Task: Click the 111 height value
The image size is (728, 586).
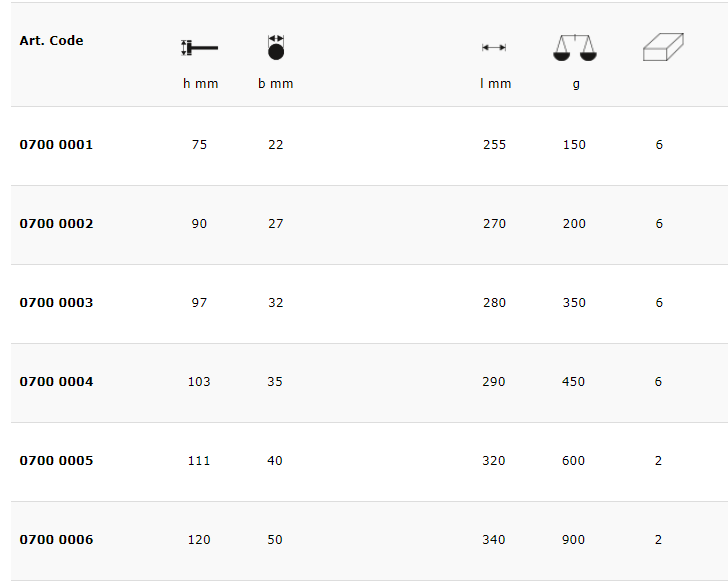Action: 199,461
